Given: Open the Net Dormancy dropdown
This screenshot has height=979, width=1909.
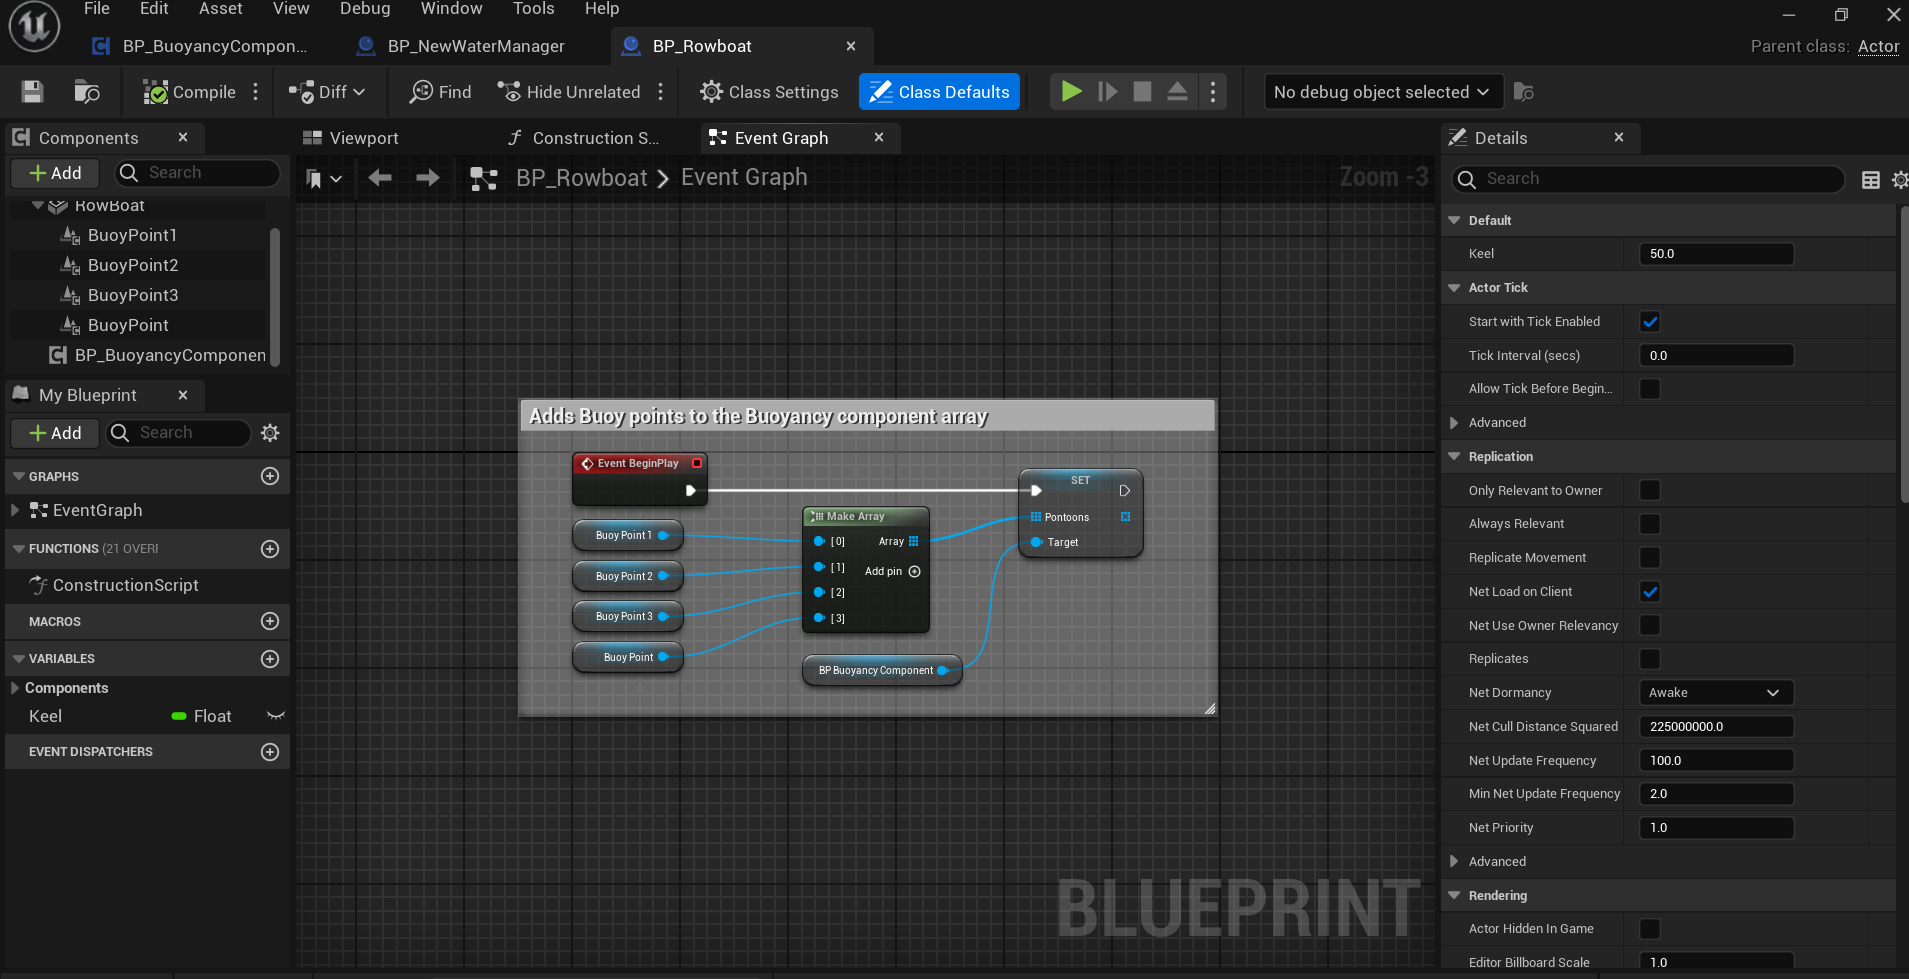Looking at the screenshot, I should click(x=1716, y=693).
